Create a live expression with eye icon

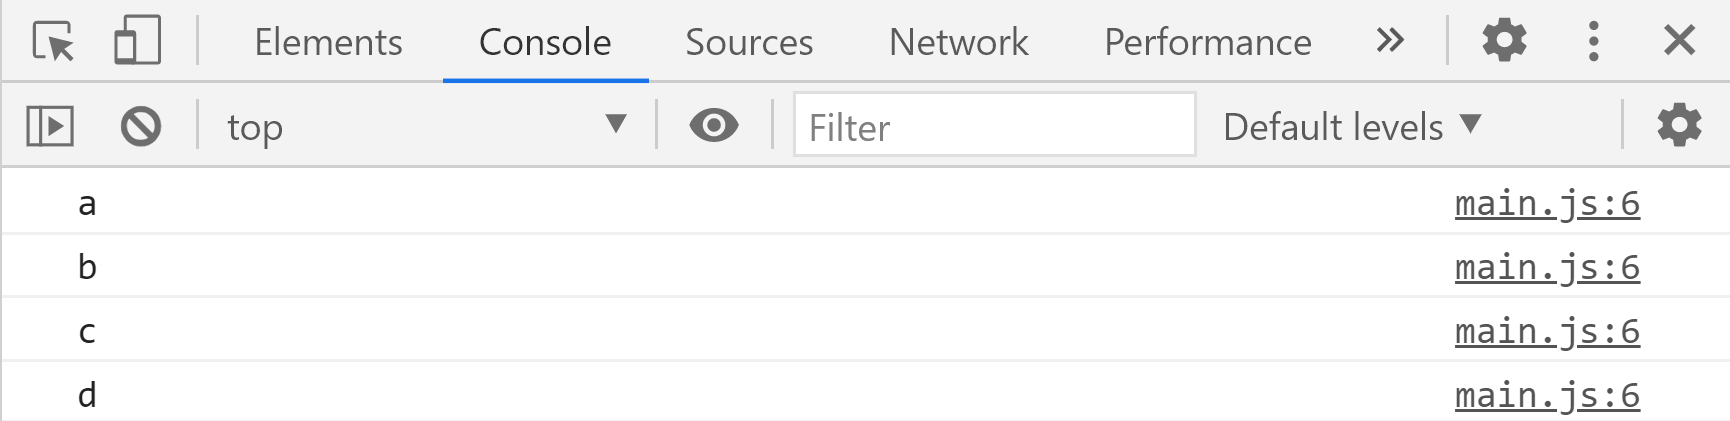[714, 126]
